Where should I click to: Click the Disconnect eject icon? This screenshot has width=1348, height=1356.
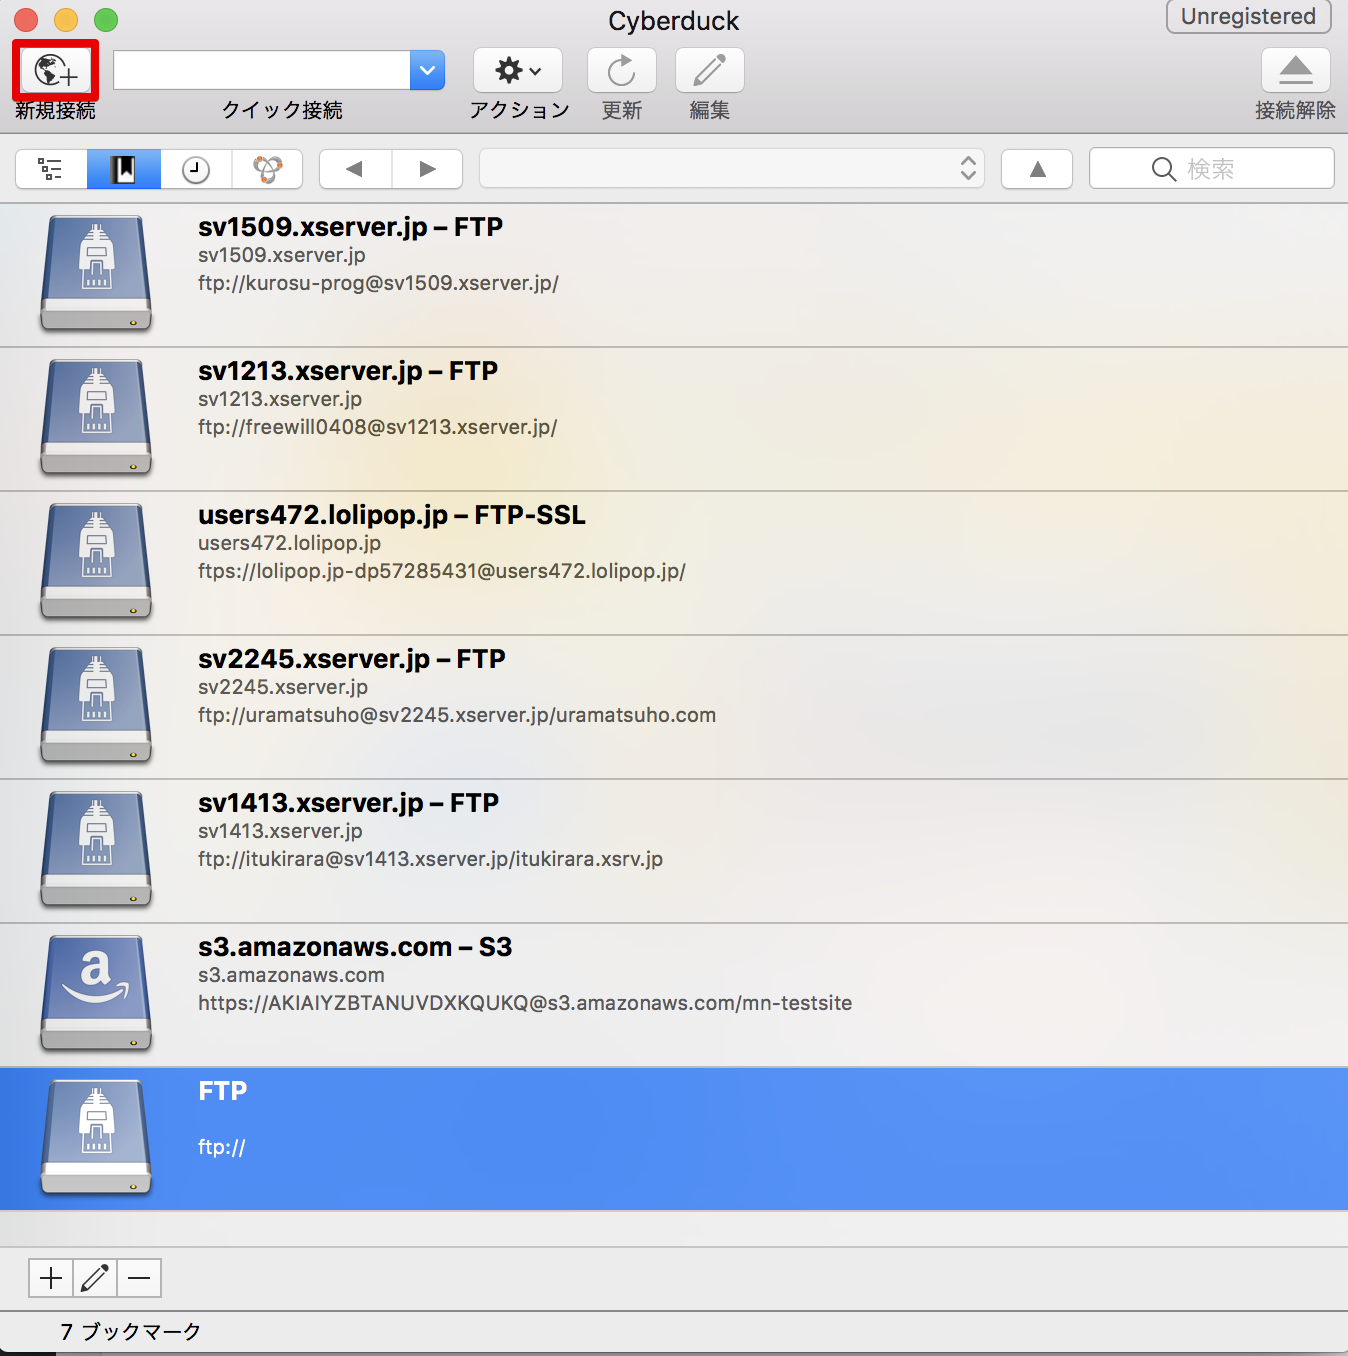(x=1296, y=70)
